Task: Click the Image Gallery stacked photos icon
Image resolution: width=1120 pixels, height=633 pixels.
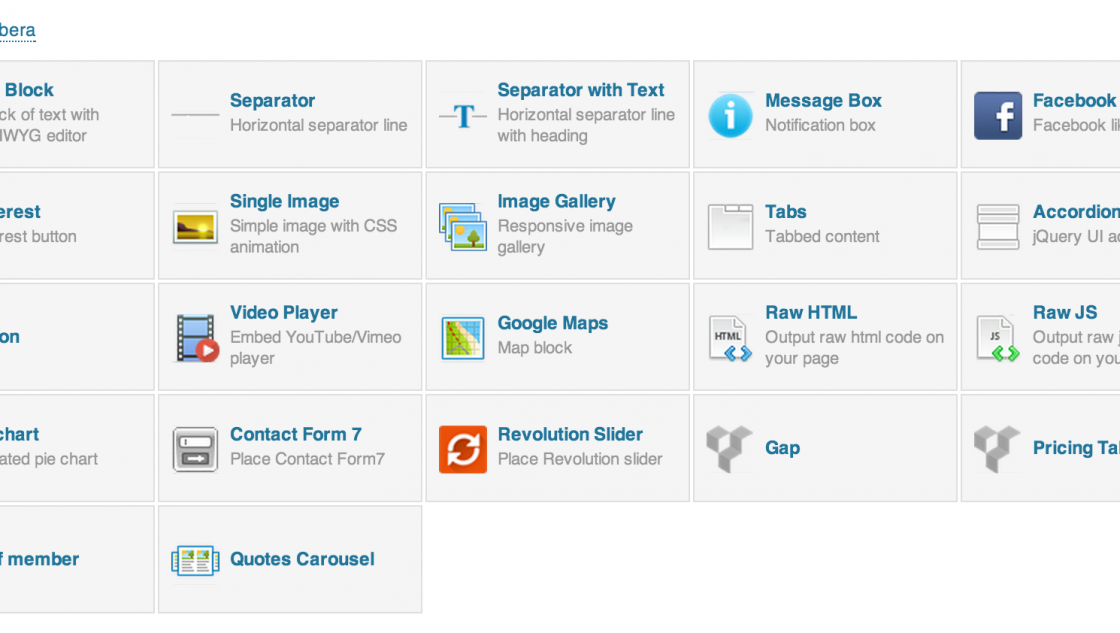Action: (x=462, y=226)
